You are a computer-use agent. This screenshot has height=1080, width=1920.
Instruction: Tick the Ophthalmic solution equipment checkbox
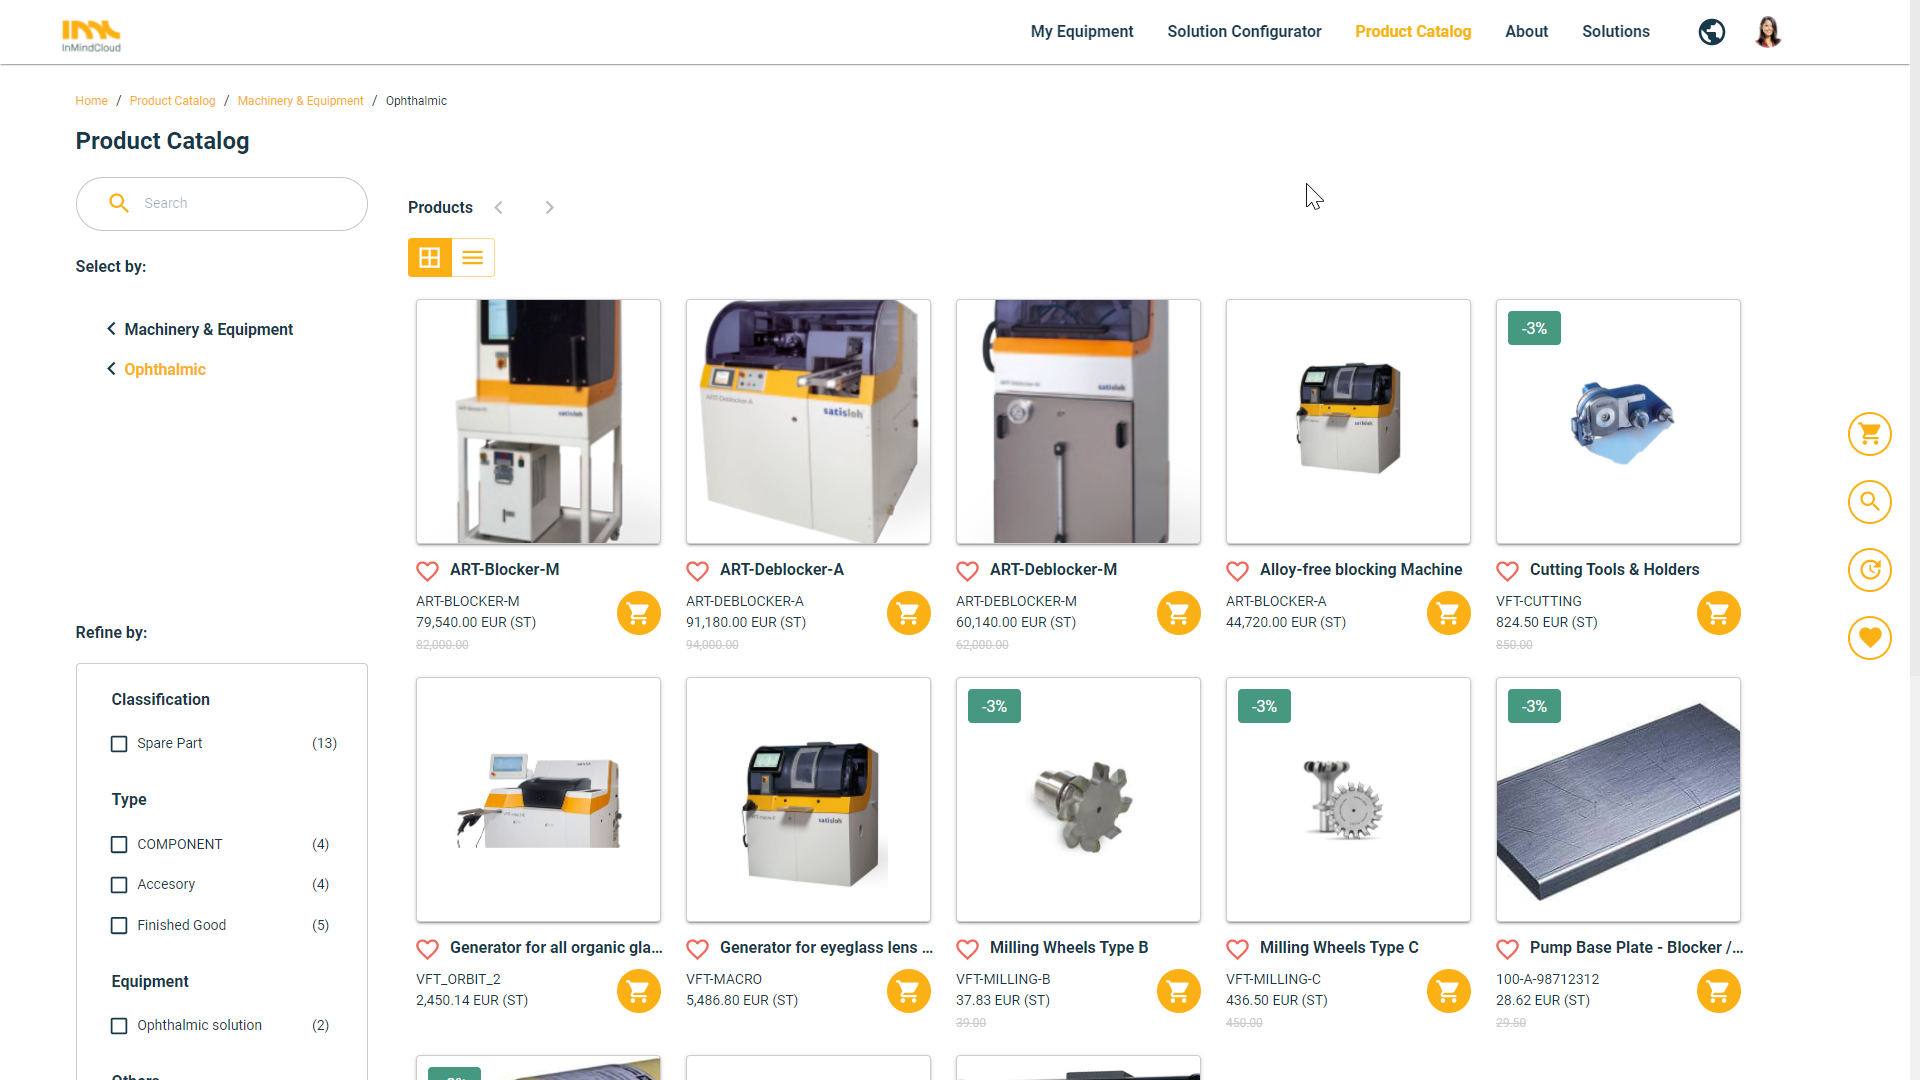pyautogui.click(x=119, y=1026)
